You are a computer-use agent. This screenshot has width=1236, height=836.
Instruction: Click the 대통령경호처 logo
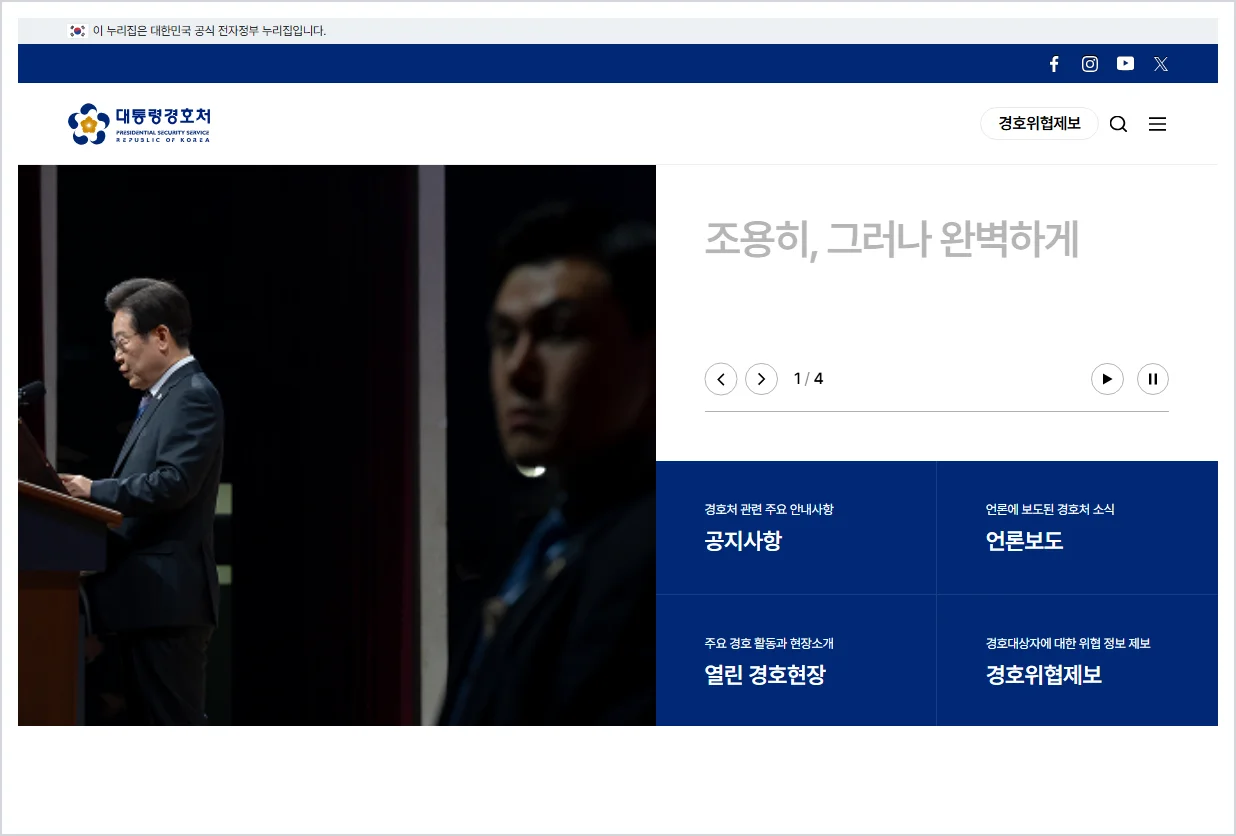click(139, 124)
